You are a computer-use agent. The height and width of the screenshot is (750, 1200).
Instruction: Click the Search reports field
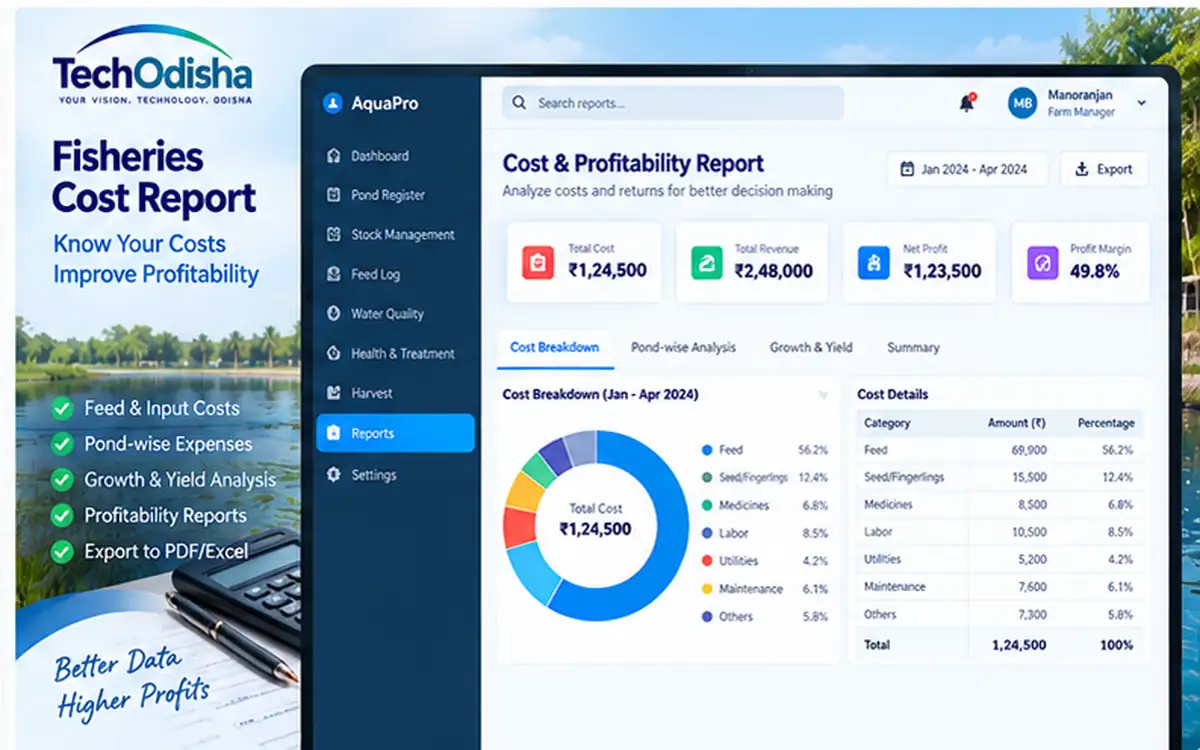(673, 103)
